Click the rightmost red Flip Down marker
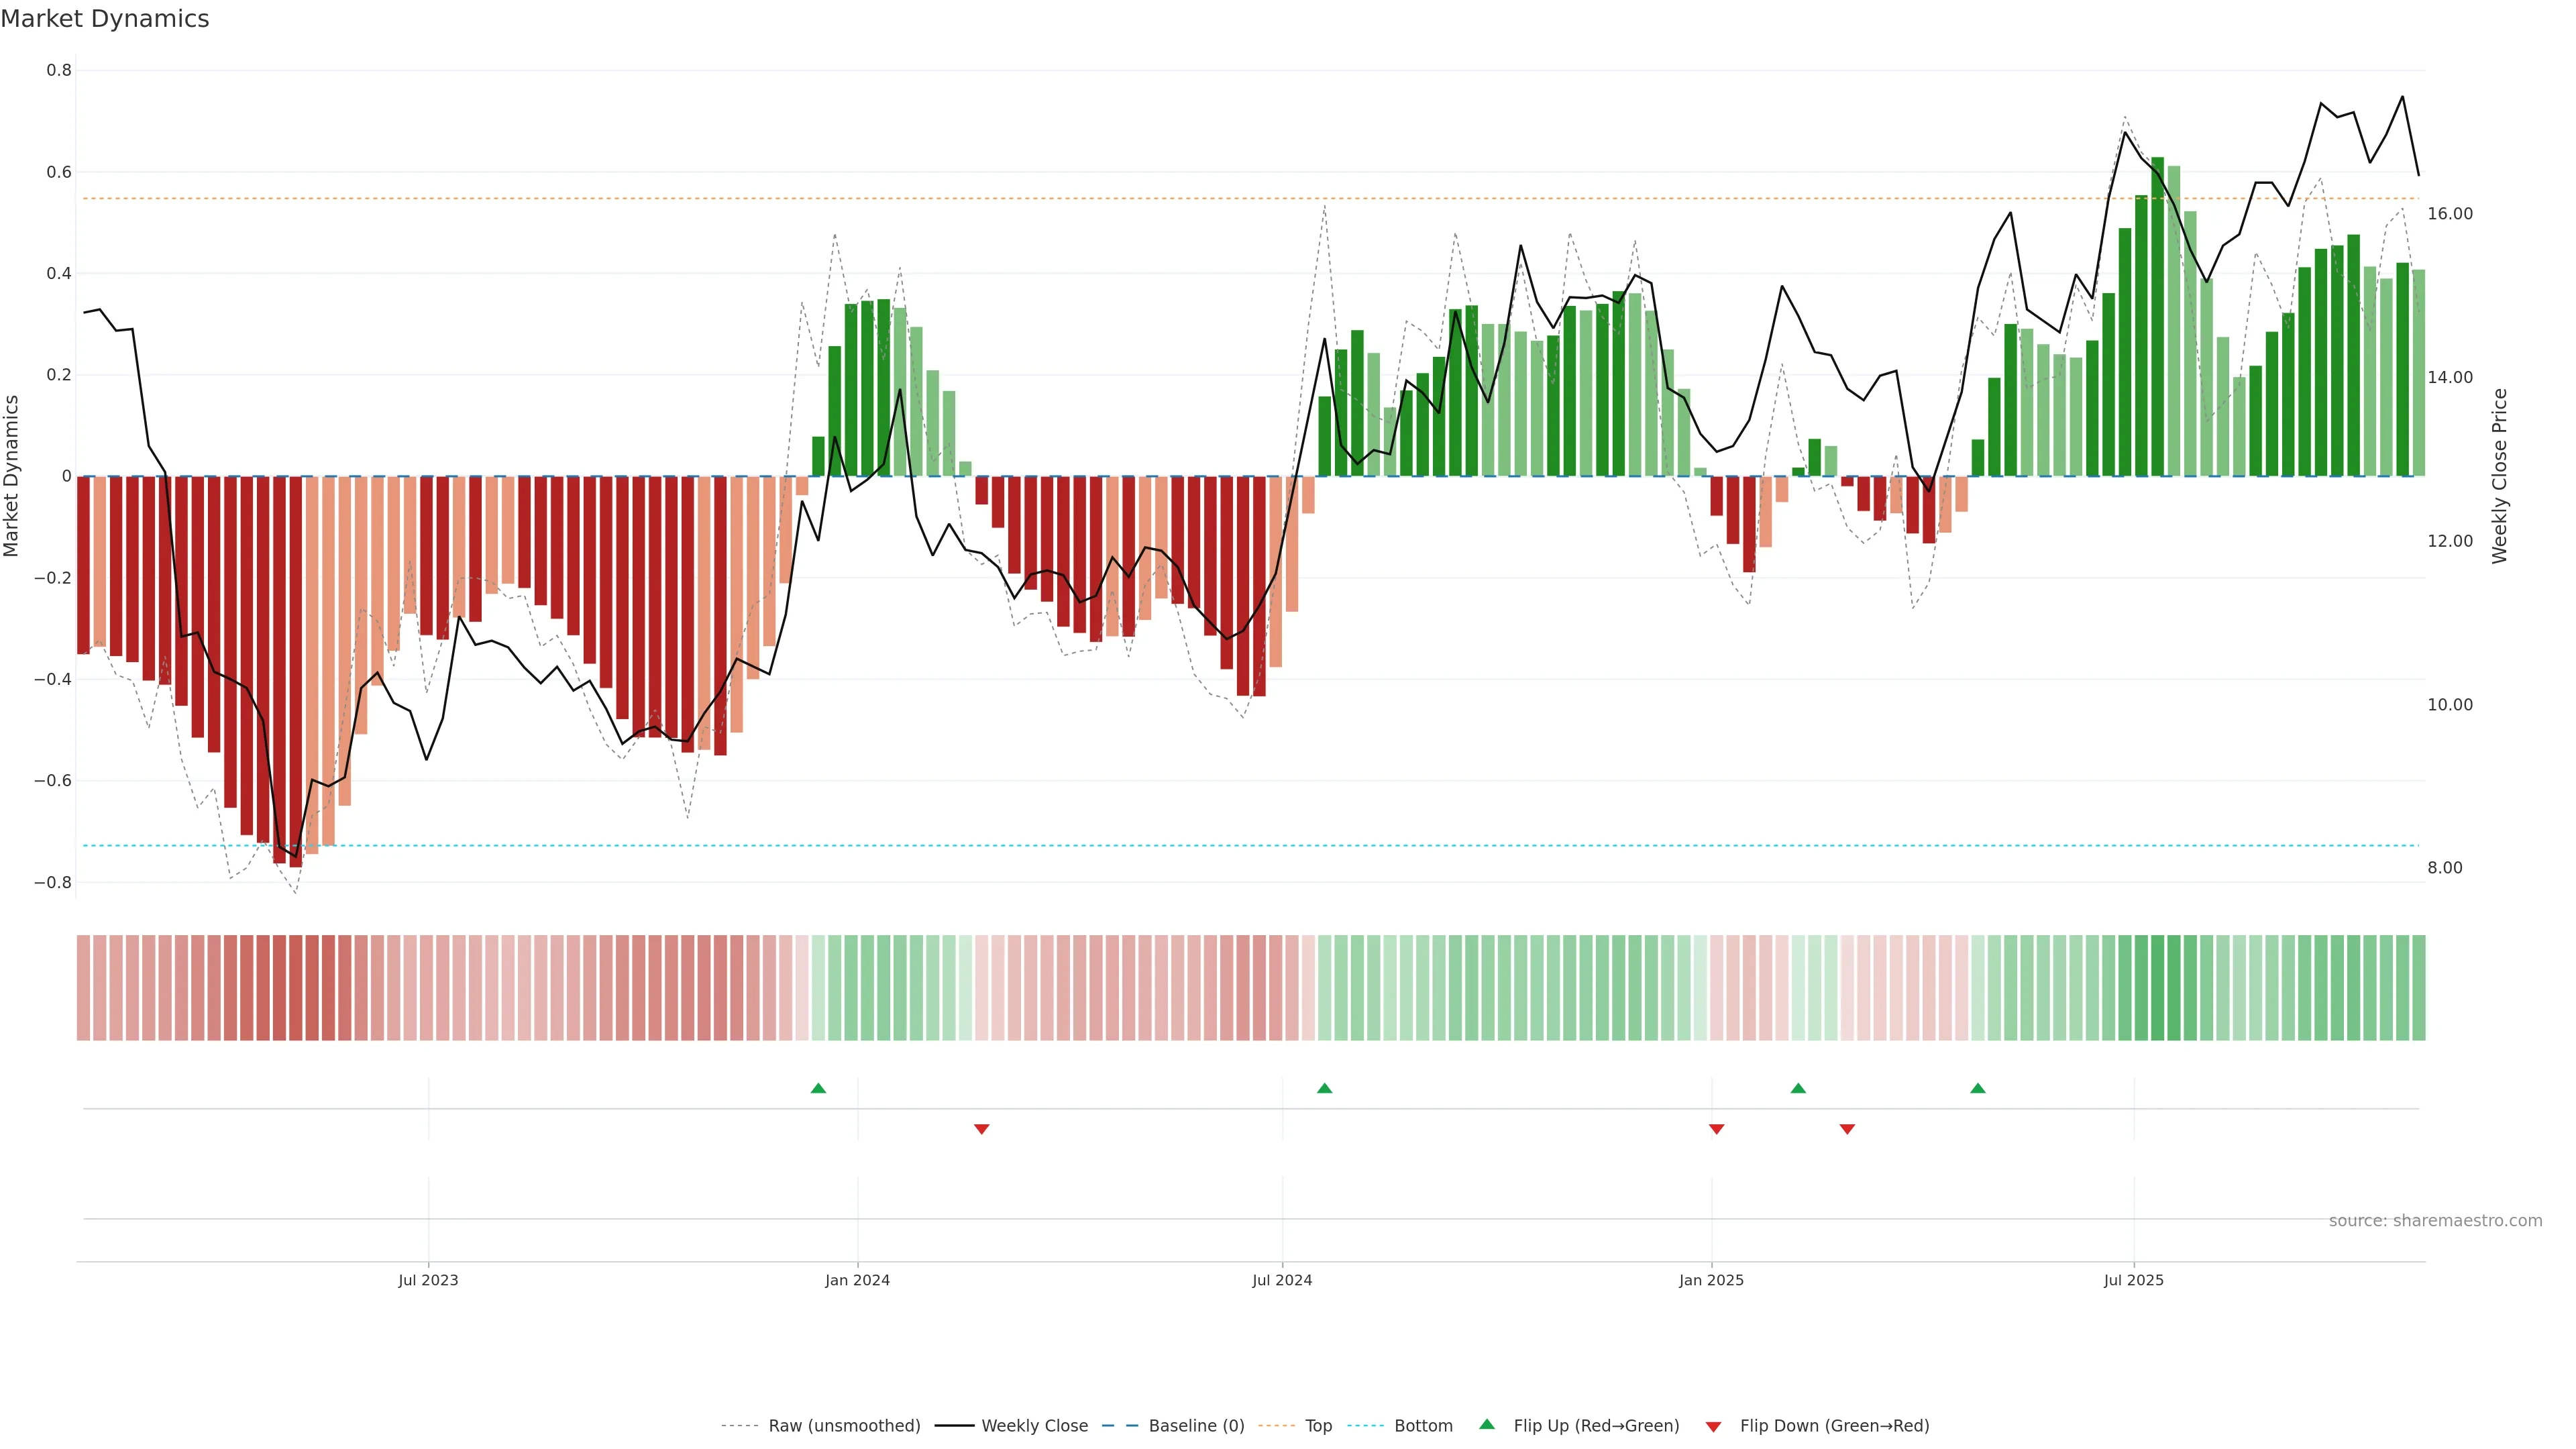The width and height of the screenshot is (2576, 1449). [x=1847, y=1129]
